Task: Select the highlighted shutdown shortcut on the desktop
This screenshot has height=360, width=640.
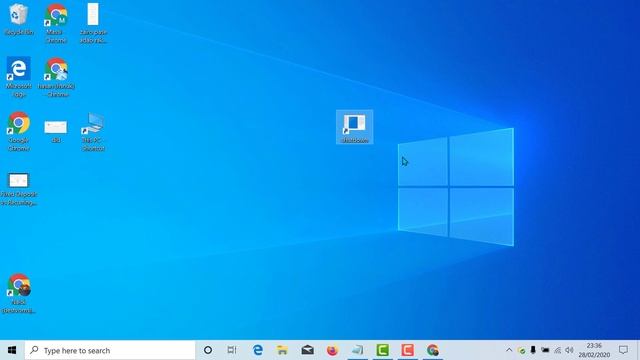Action: click(x=355, y=127)
